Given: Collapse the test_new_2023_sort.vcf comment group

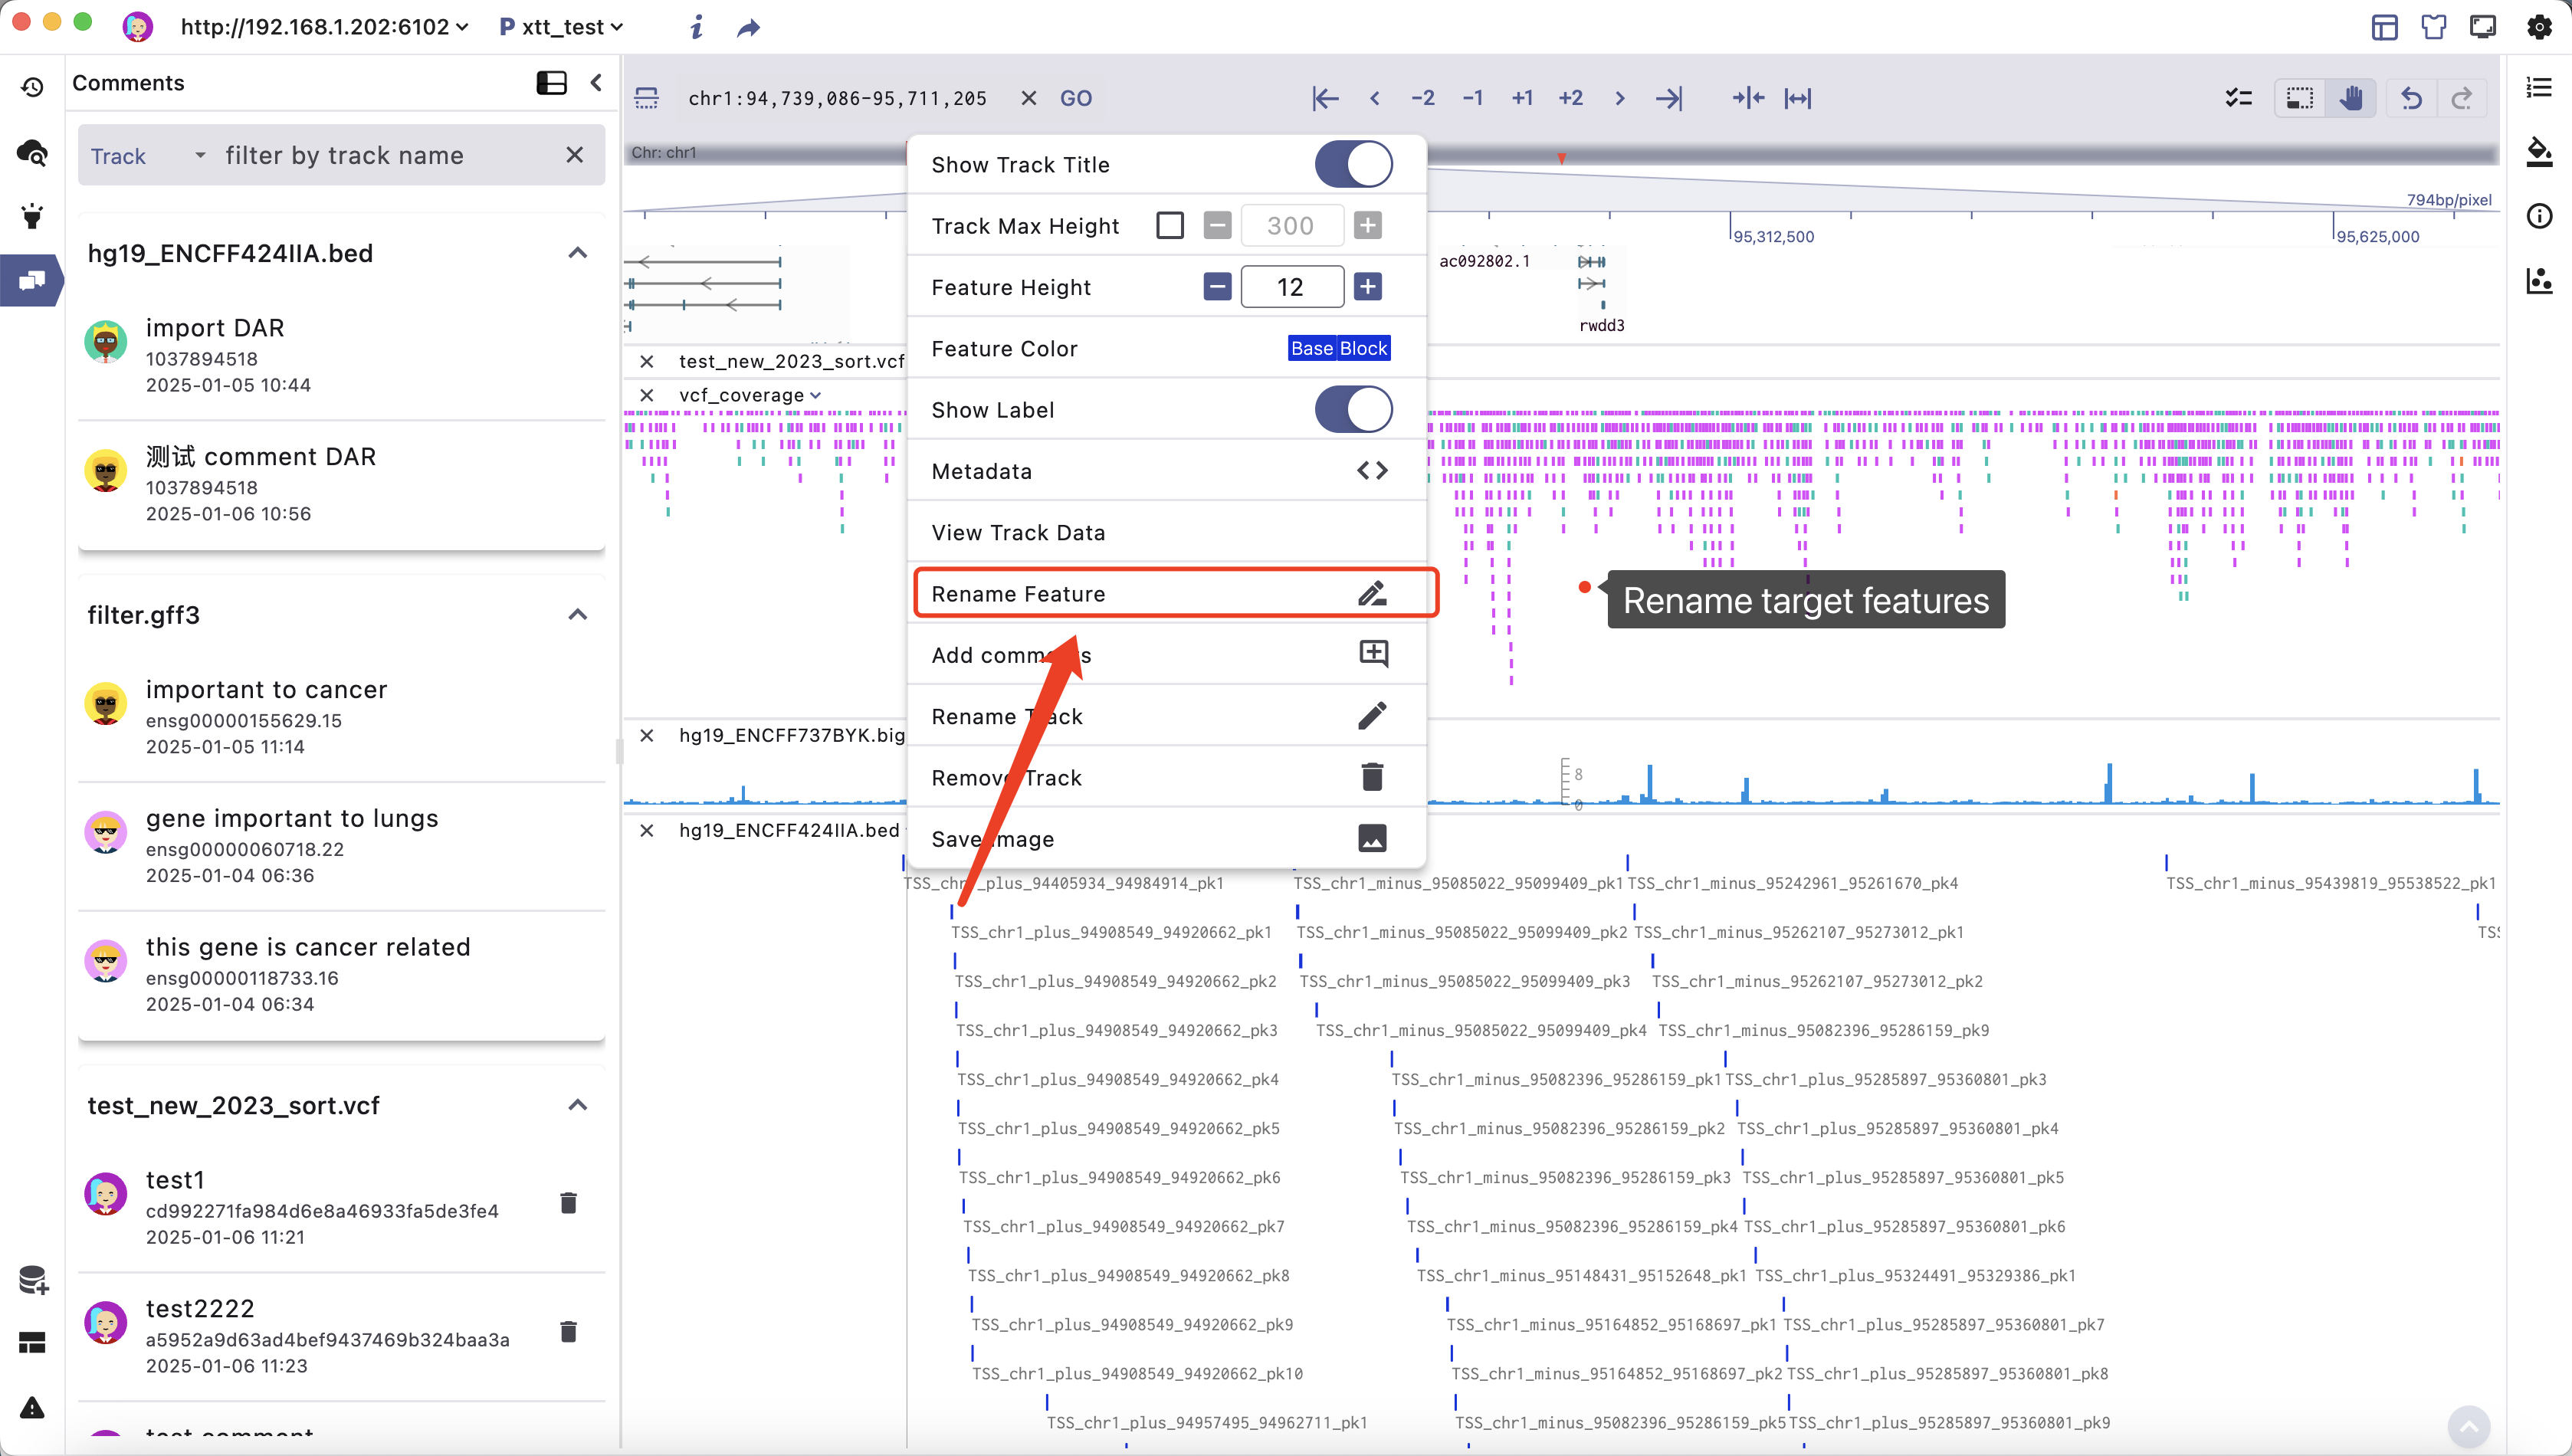Looking at the screenshot, I should pyautogui.click(x=577, y=1105).
